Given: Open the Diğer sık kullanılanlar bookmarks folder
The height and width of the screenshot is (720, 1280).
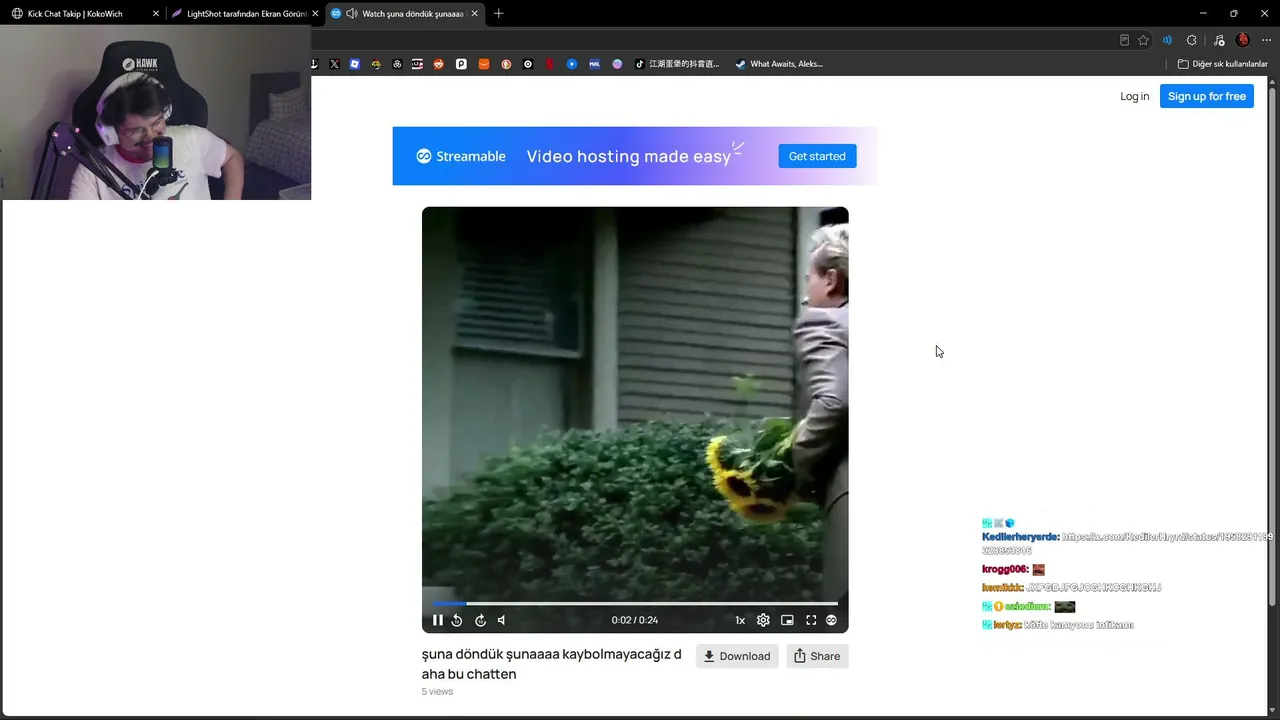Looking at the screenshot, I should pyautogui.click(x=1222, y=64).
